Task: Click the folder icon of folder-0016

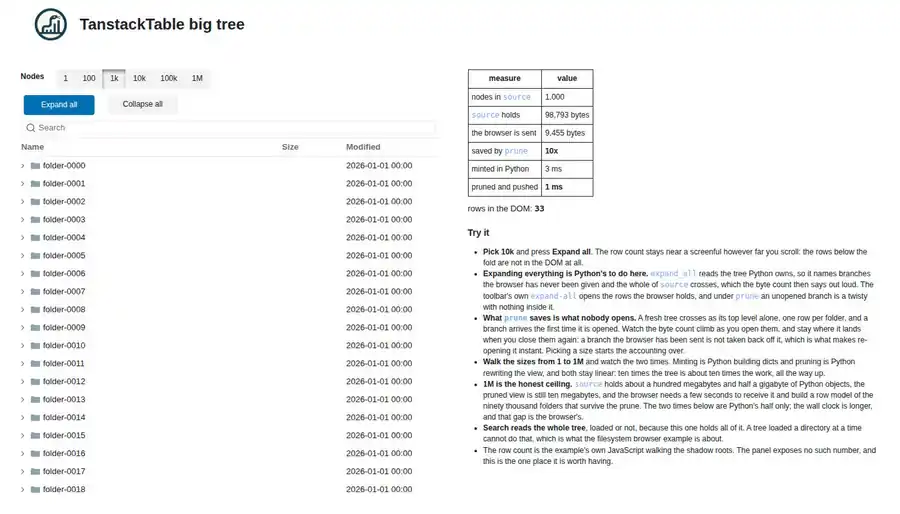Action: pyautogui.click(x=36, y=453)
